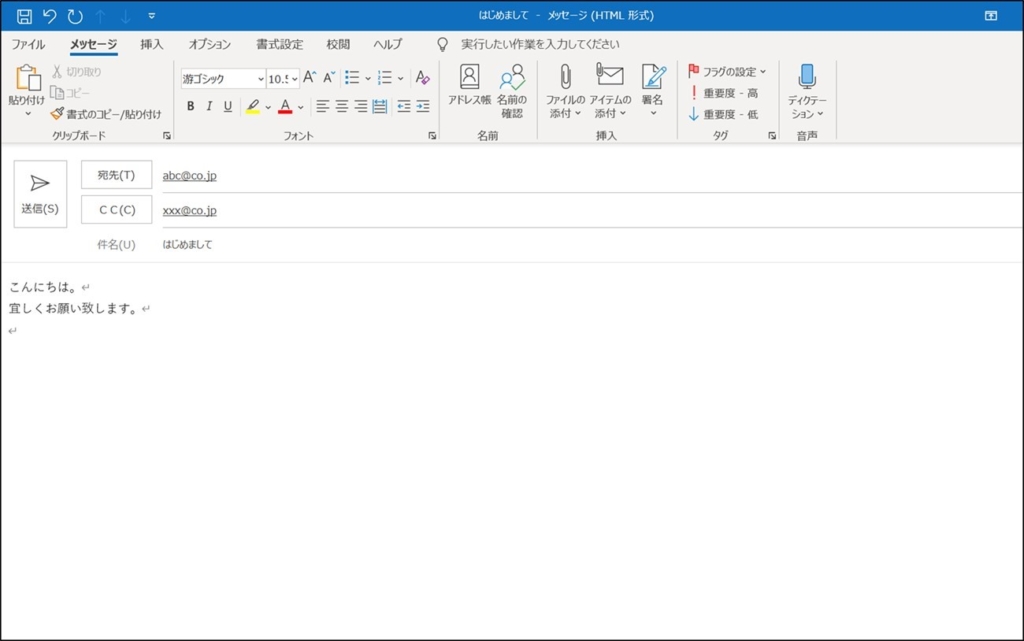The width and height of the screenshot is (1024, 641).
Task: Decrease indent of paragraph
Action: point(404,106)
